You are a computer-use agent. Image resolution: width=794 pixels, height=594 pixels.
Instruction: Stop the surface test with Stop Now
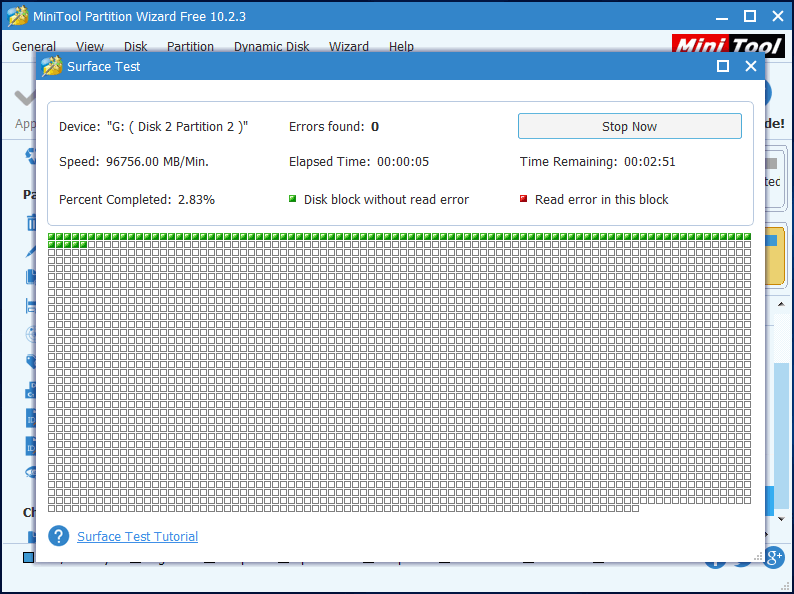tap(629, 126)
